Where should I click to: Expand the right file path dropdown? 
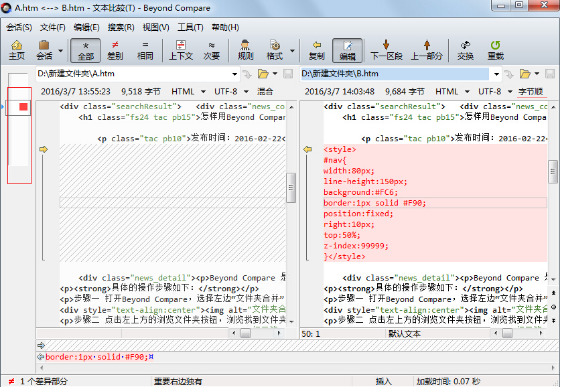pos(497,74)
